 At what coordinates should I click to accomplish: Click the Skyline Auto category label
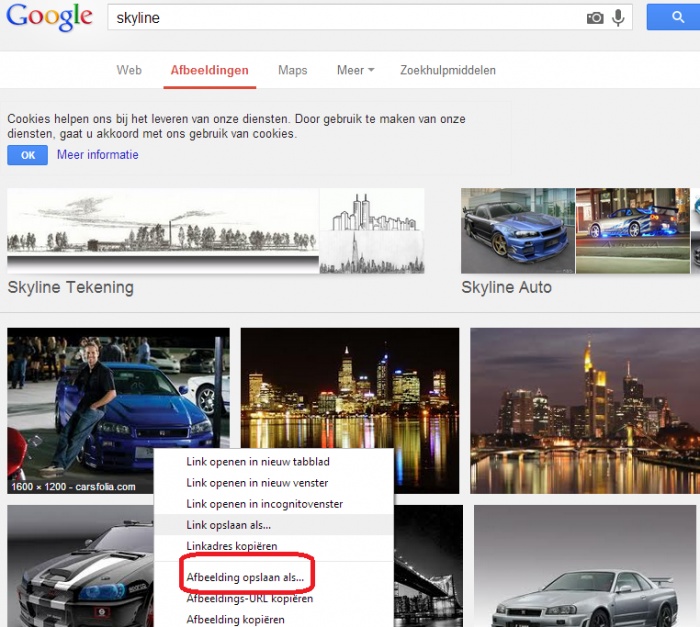[x=506, y=287]
